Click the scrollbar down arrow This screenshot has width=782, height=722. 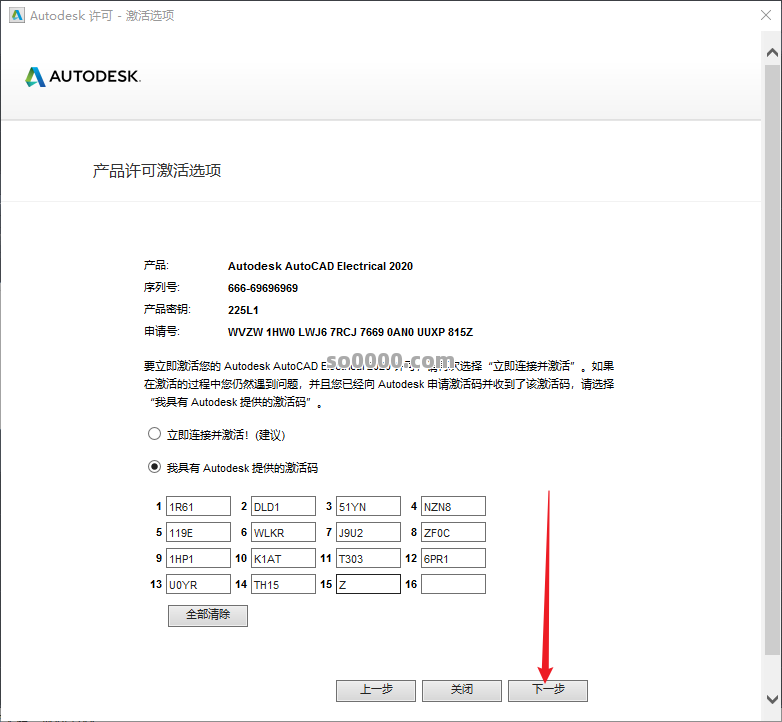(772, 699)
